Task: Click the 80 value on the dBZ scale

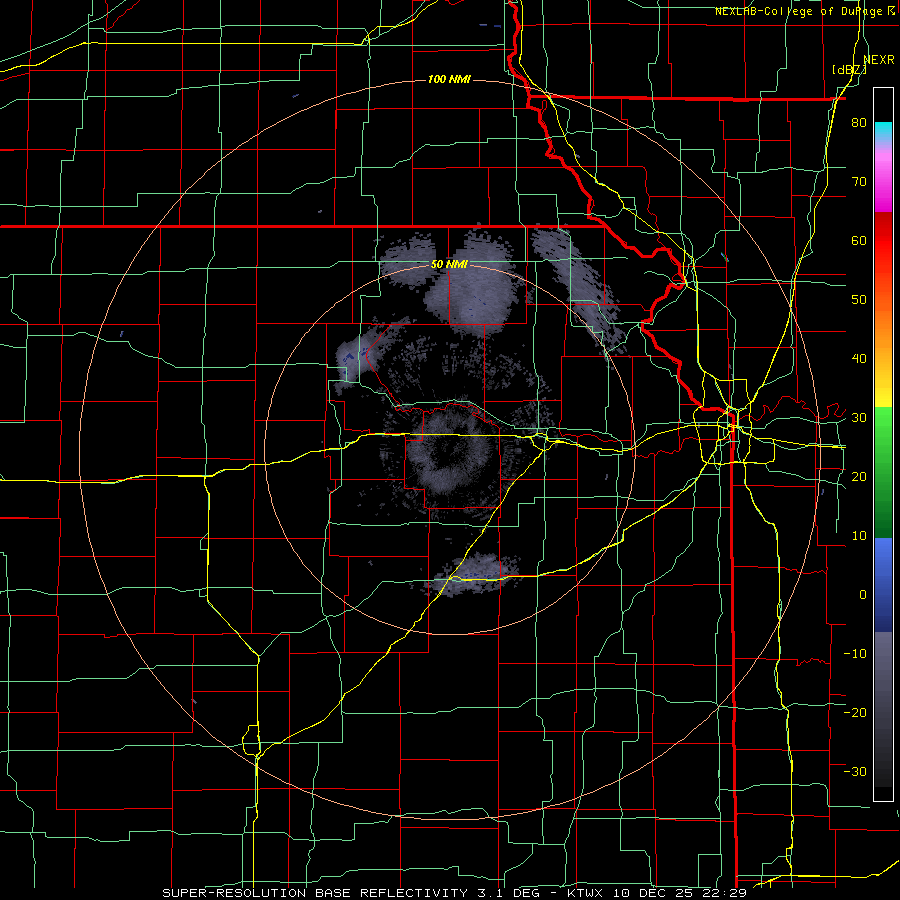Action: coord(859,123)
